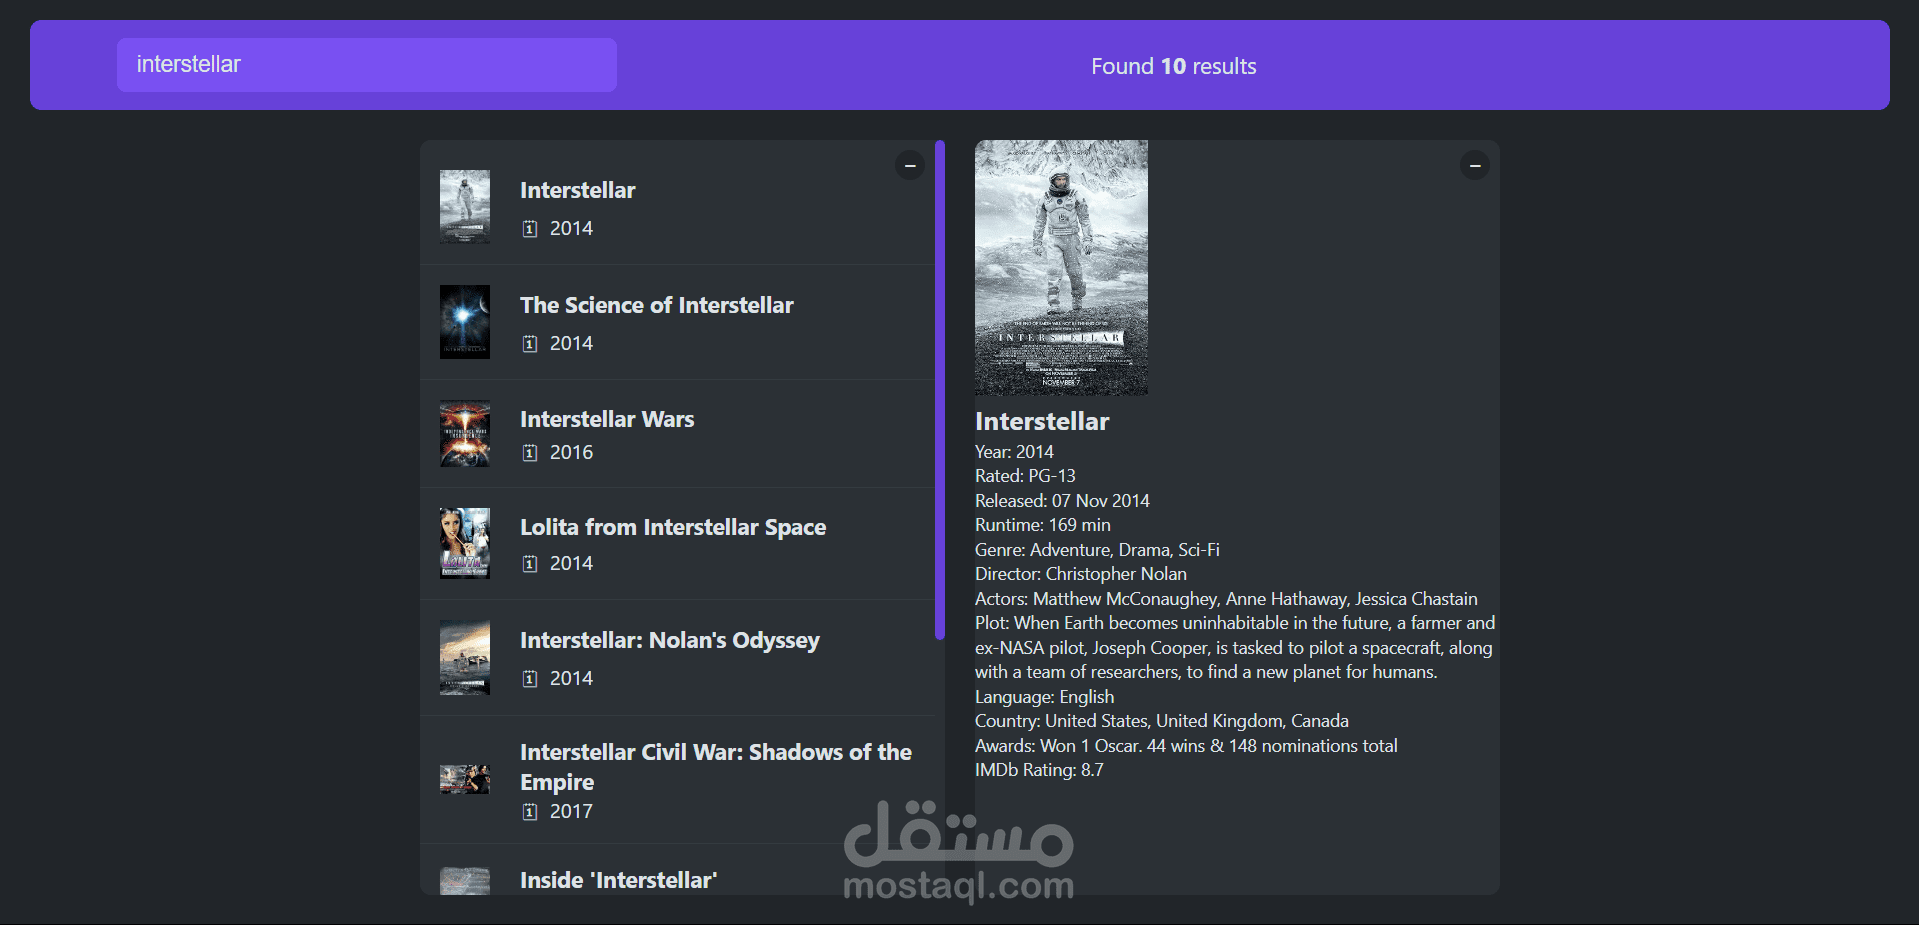Click calendar icon under Interstellar: Nolan's Odyssey
Viewport: 1919px width, 925px height.
[530, 679]
